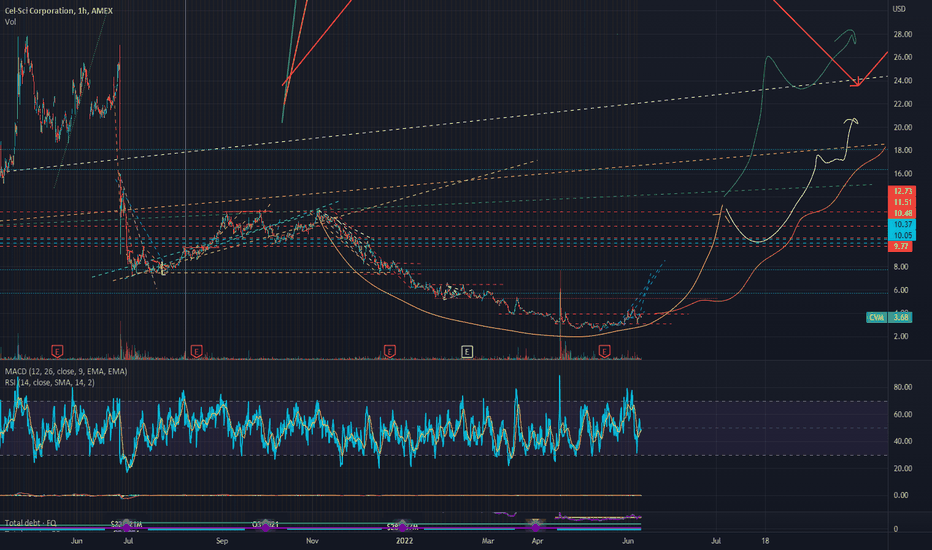Click the purple debt data point near Apr 2022
The image size is (932, 550).
[x=536, y=527]
